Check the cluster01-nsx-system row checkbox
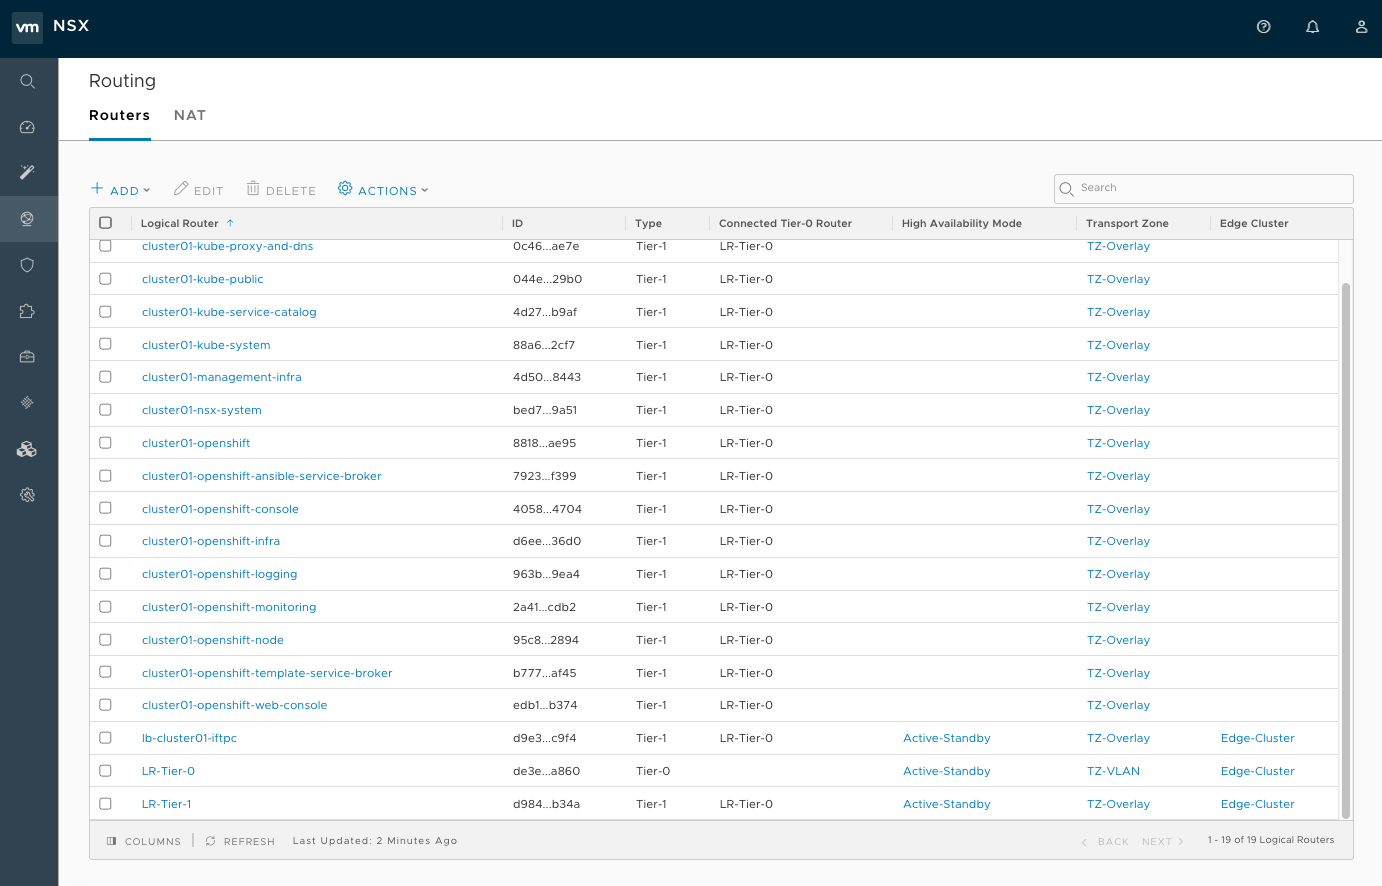Screen dimensions: 1382x886 point(106,410)
